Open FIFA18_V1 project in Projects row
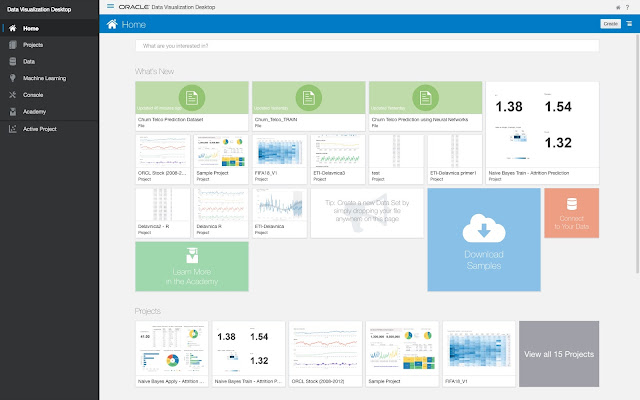This screenshot has height=400, width=640. coord(479,354)
